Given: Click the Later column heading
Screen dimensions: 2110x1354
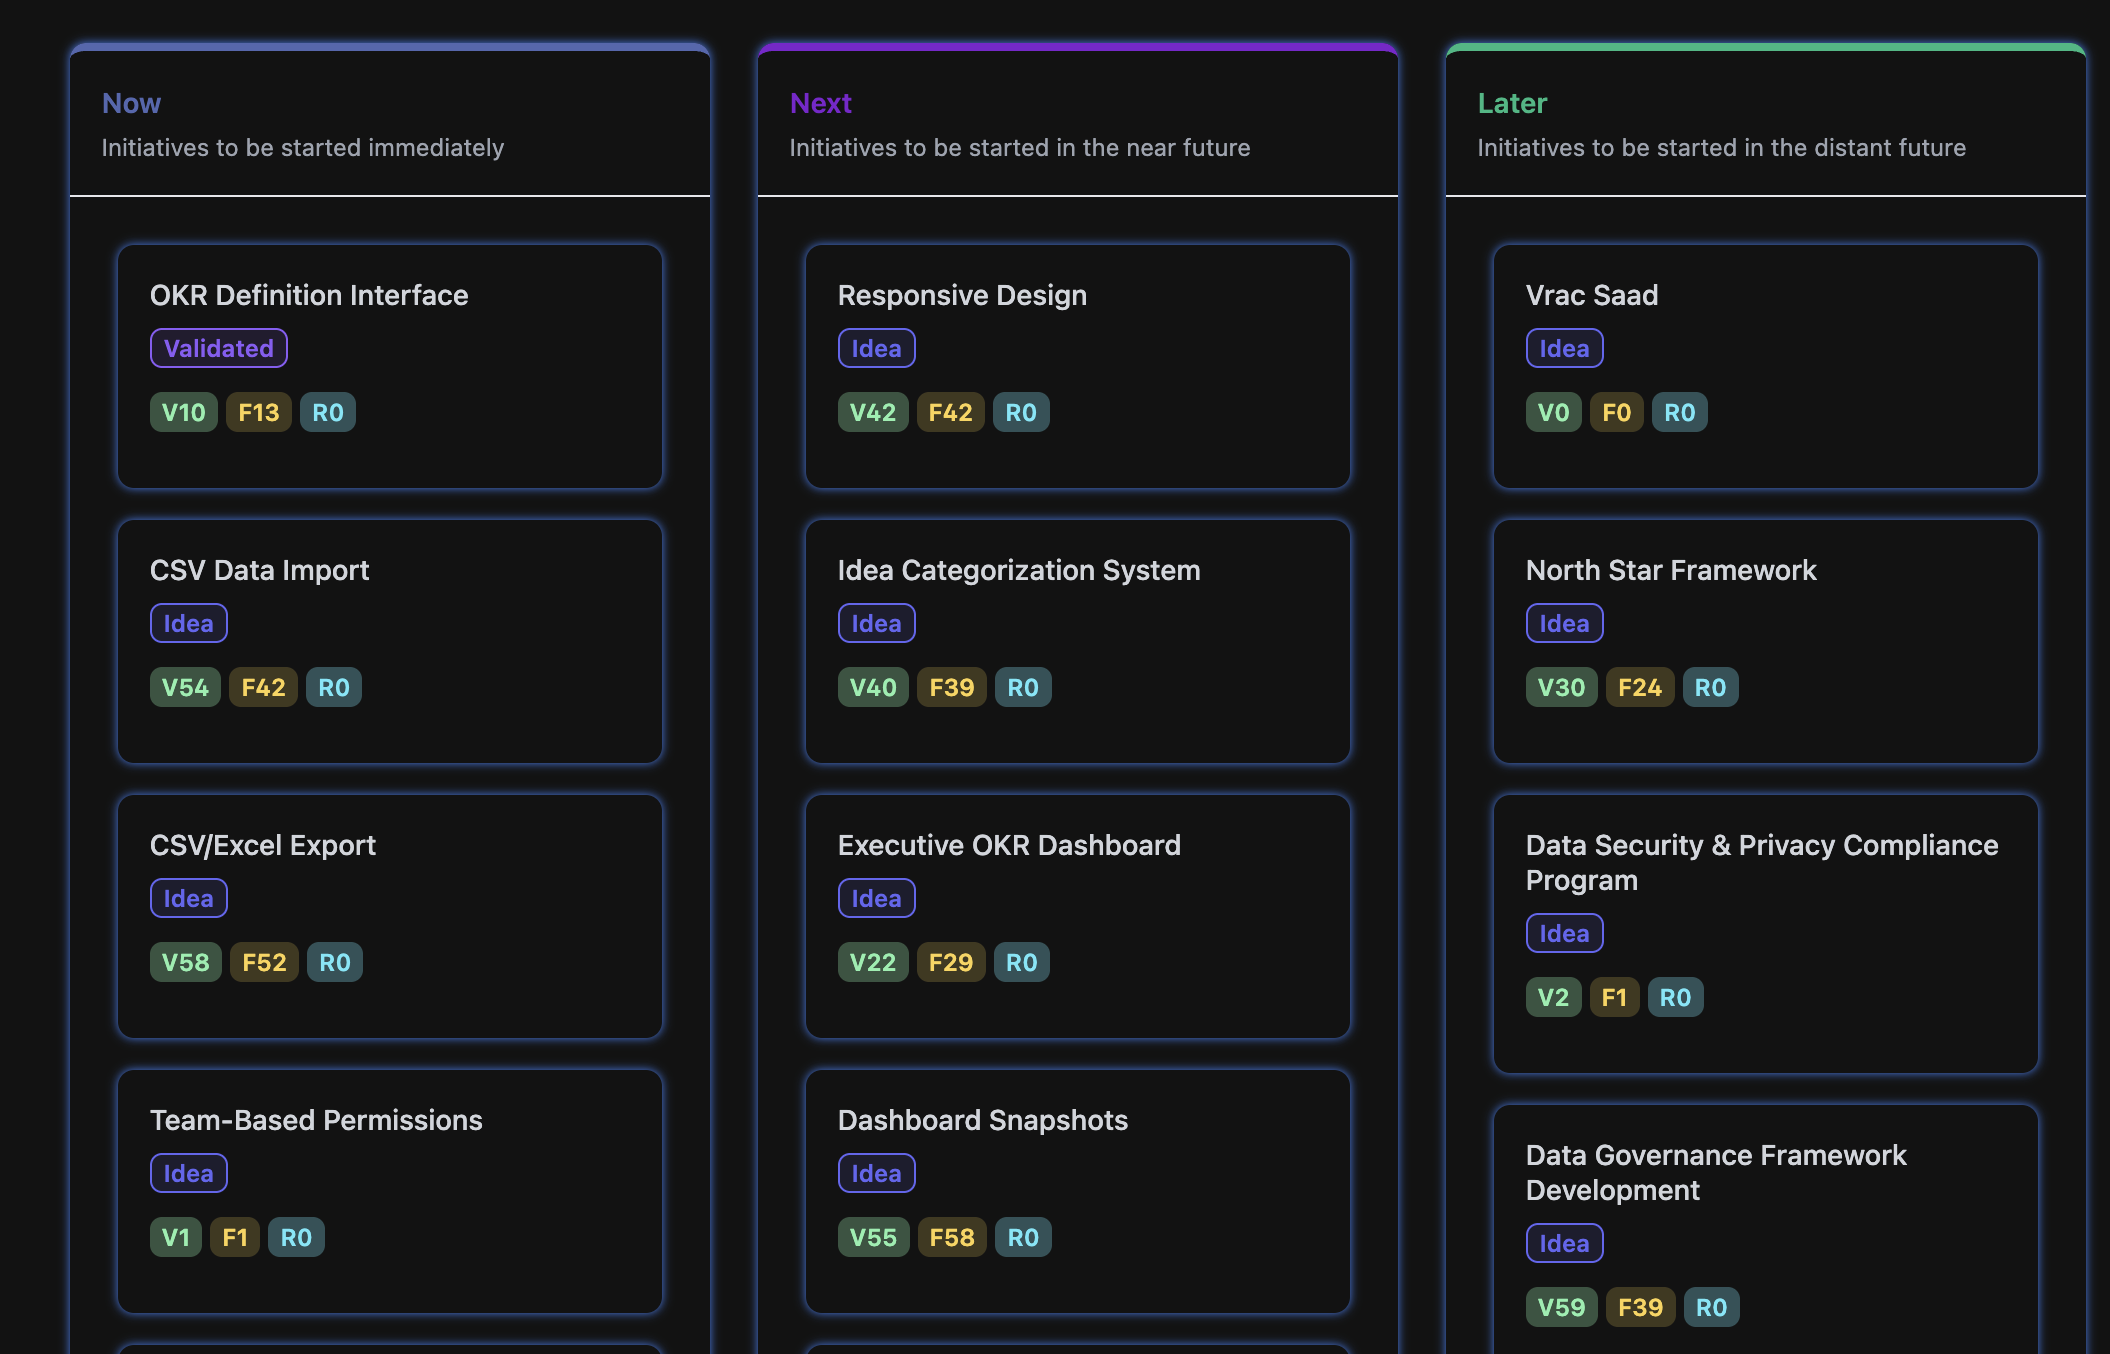Looking at the screenshot, I should [x=1512, y=104].
